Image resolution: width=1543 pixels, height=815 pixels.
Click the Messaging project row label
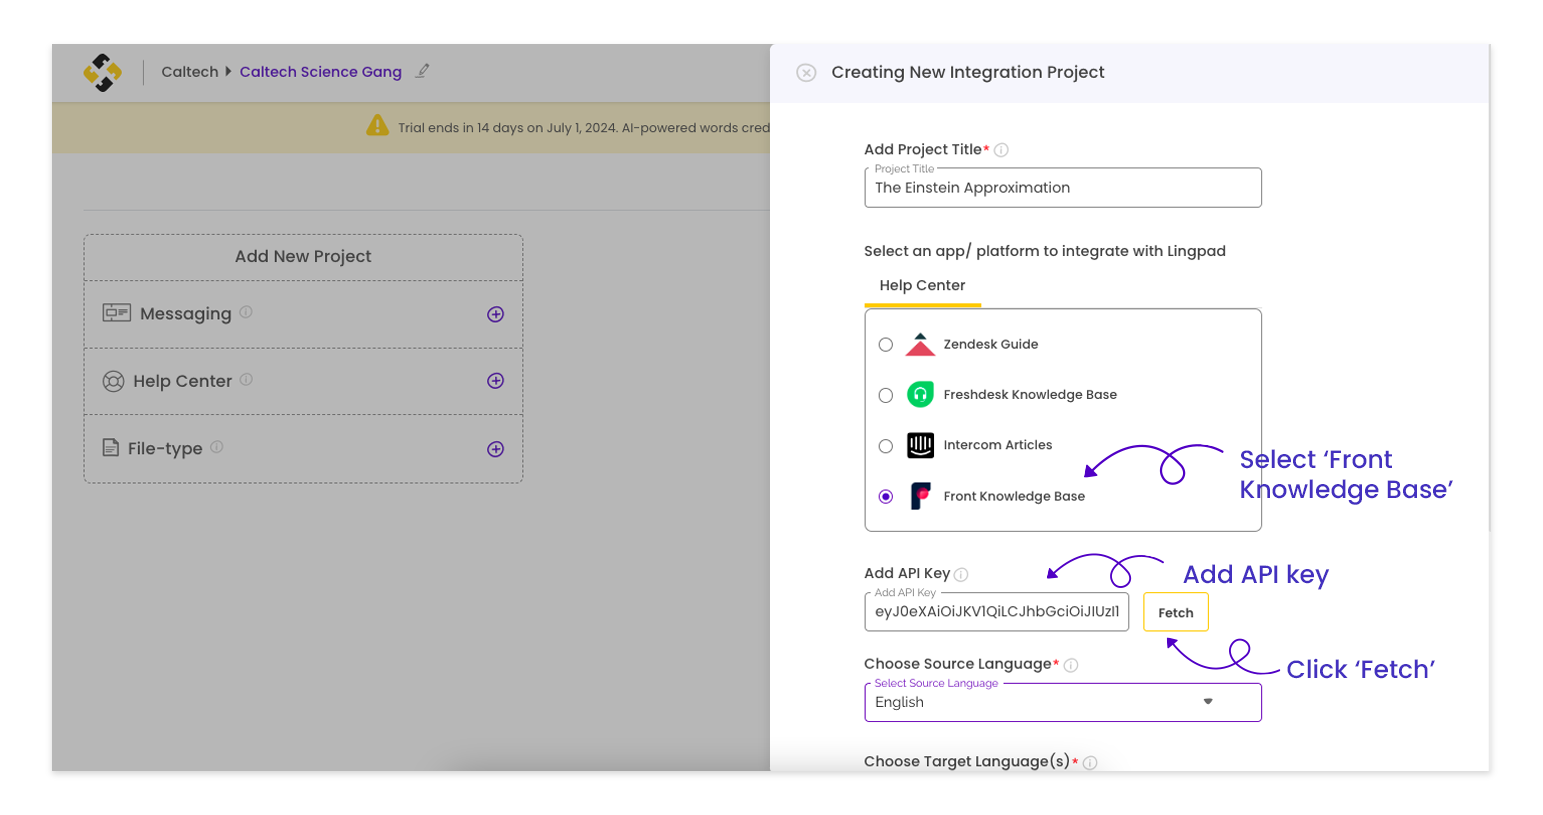(186, 314)
